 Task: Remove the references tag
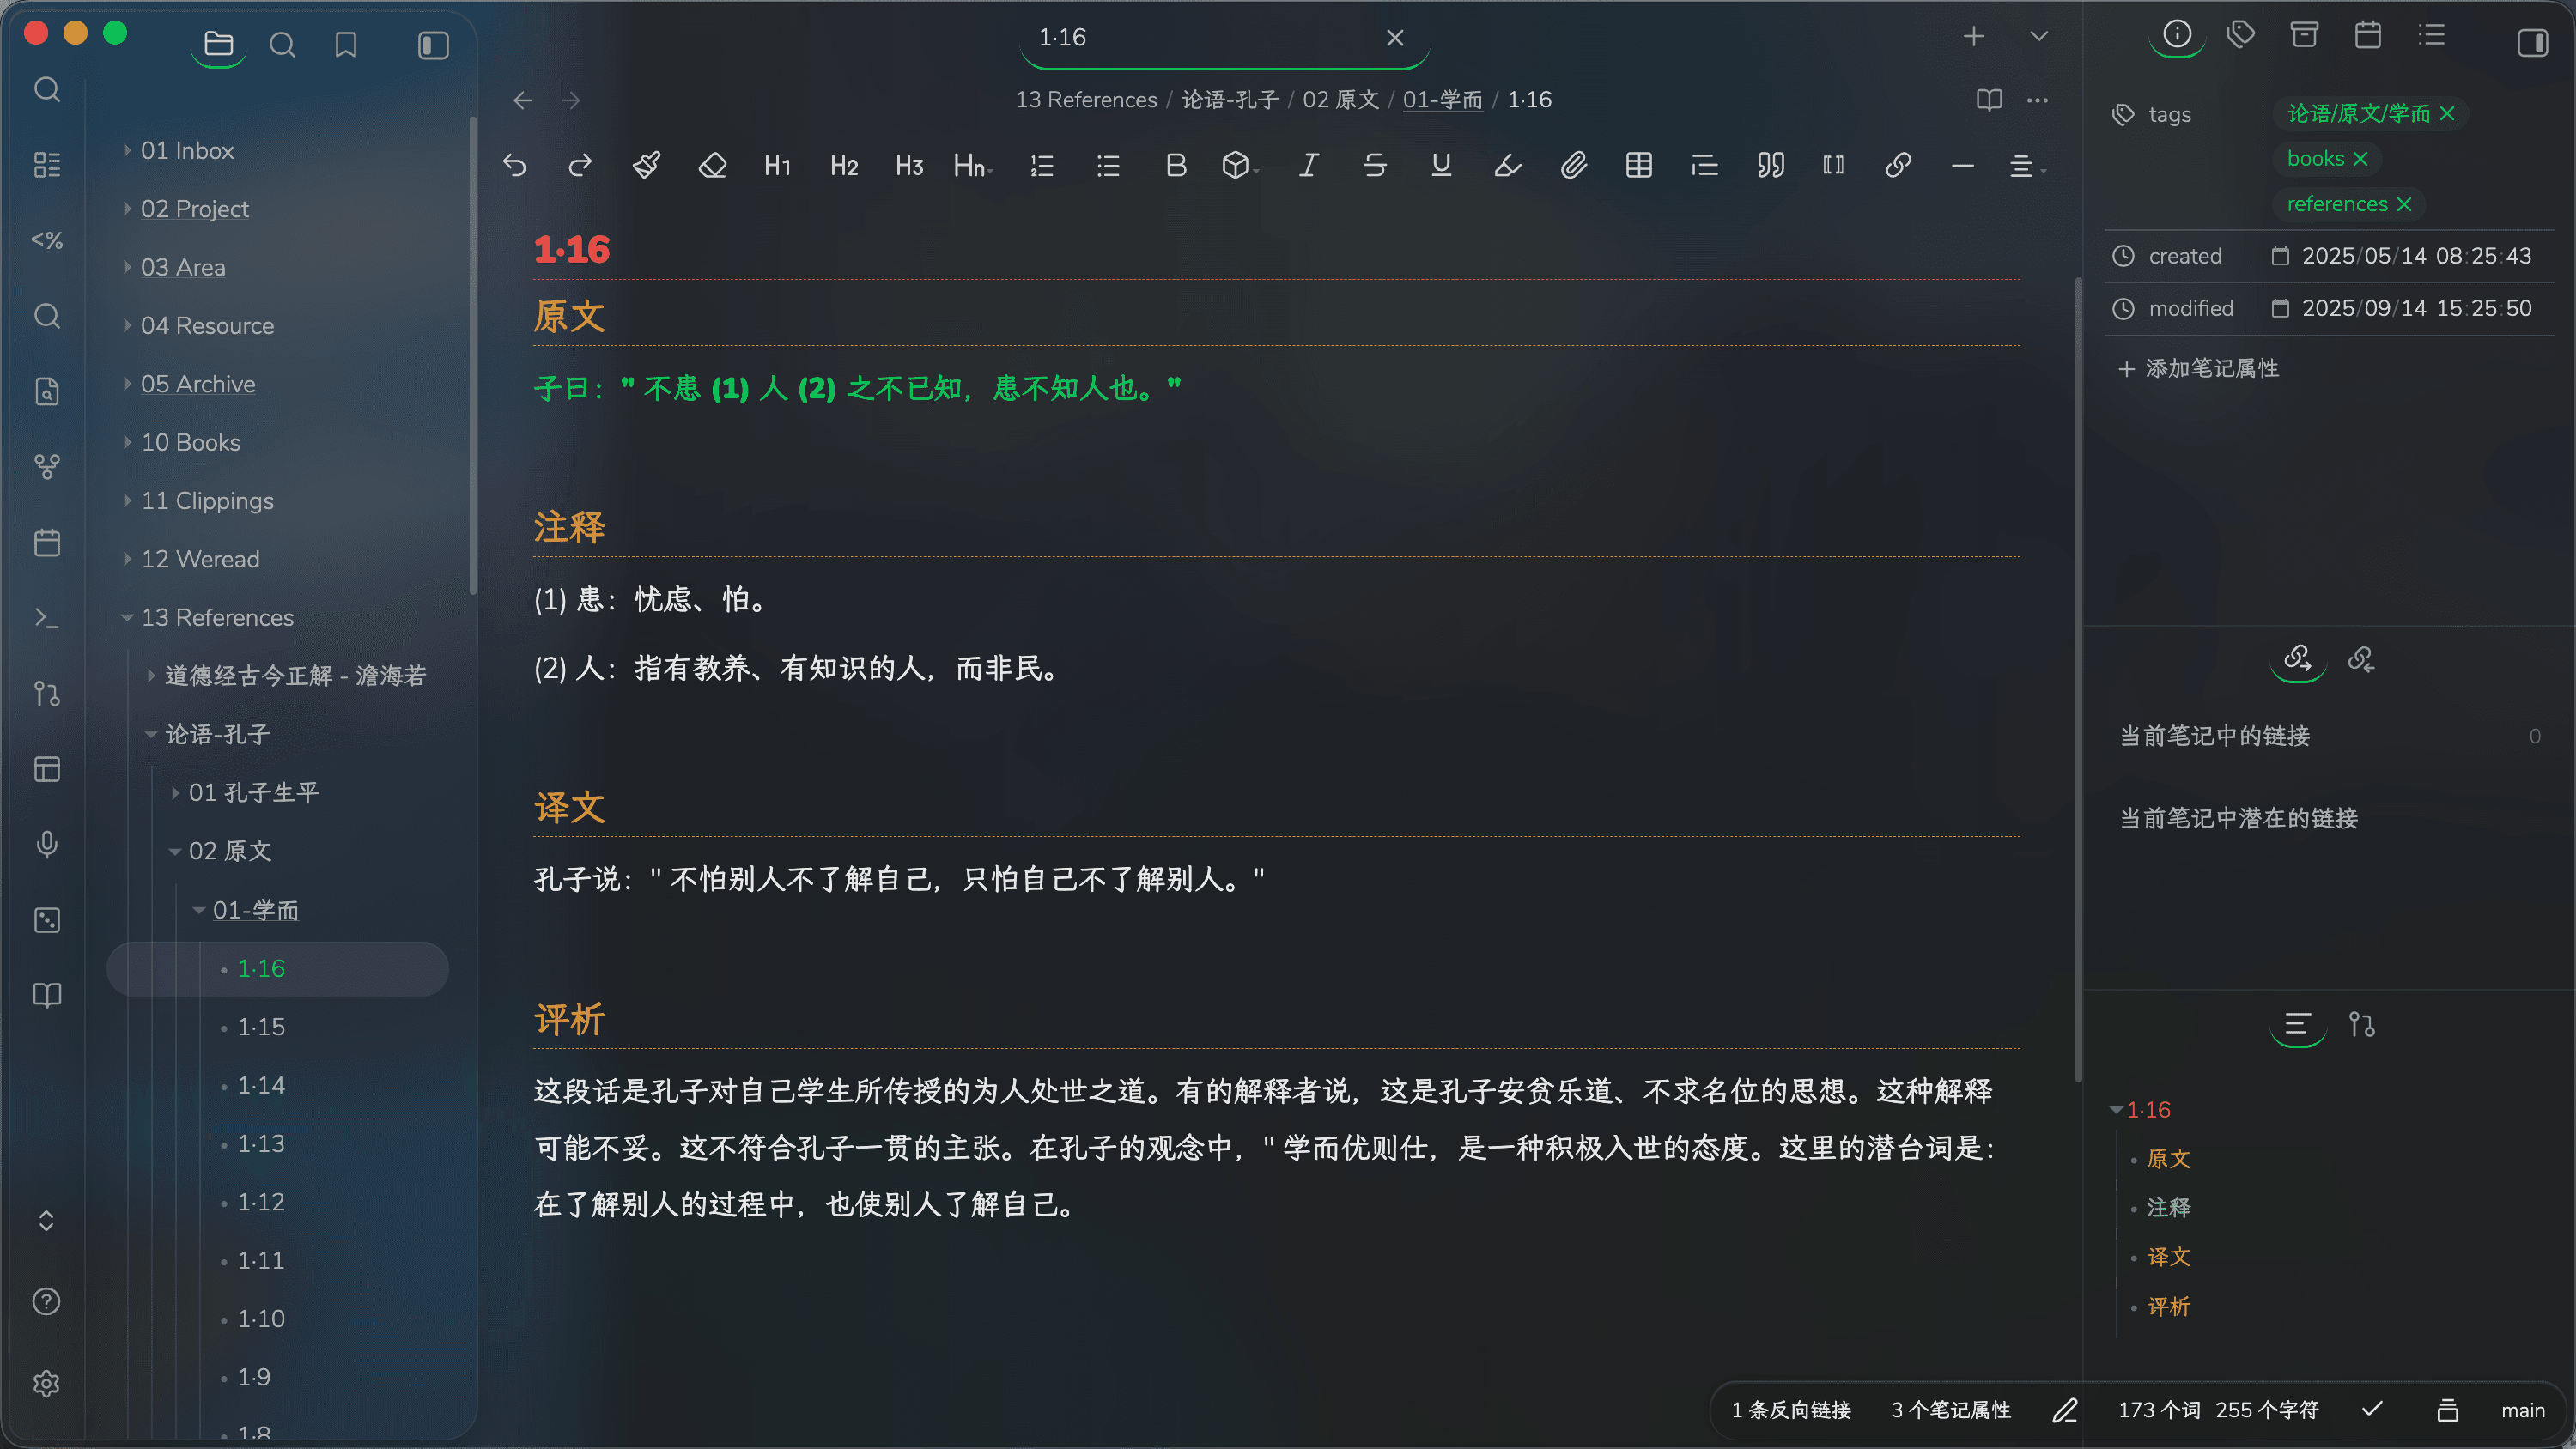[2405, 204]
